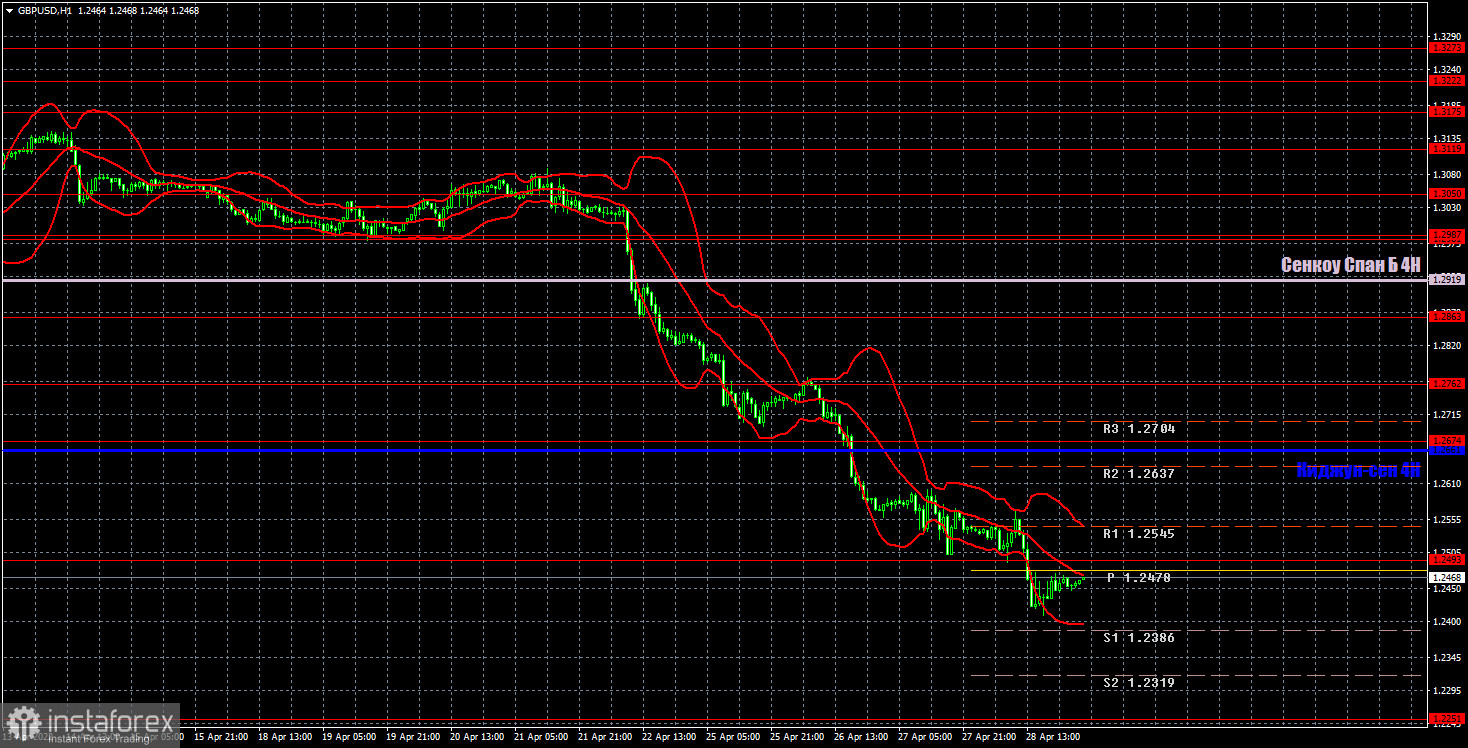This screenshot has height=748, width=1468.
Task: Click the current price tag 1.2468
Action: pos(1446,577)
